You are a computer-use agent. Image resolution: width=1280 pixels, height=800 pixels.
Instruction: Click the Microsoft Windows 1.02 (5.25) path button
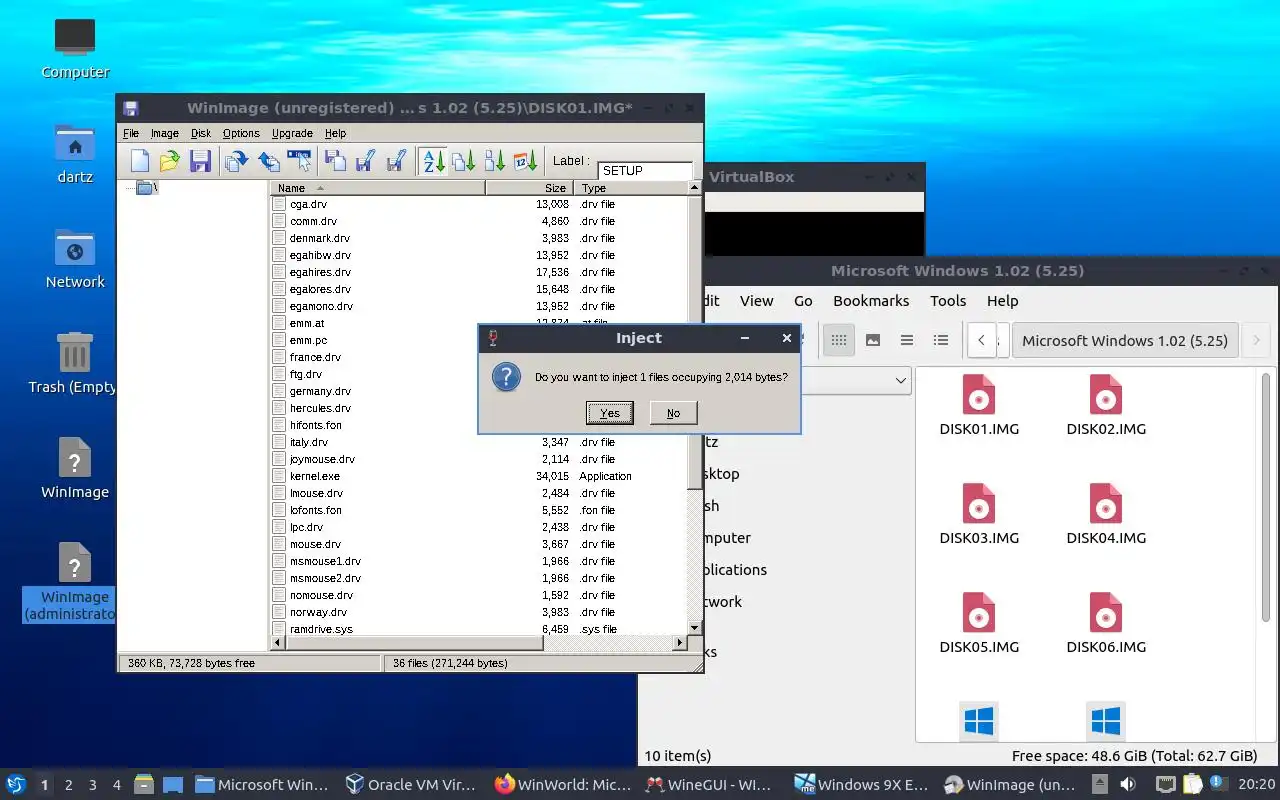(1125, 340)
